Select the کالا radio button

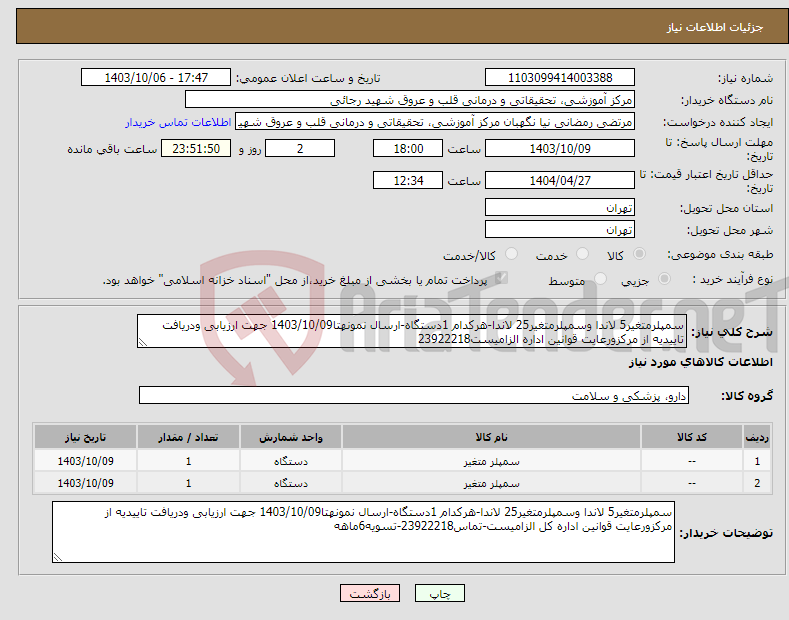click(639, 254)
